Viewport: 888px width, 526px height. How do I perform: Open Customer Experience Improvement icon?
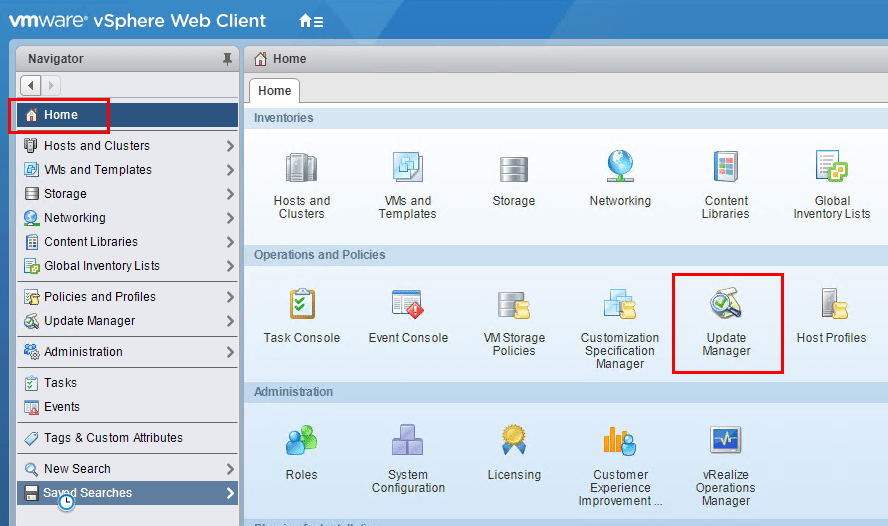[620, 441]
